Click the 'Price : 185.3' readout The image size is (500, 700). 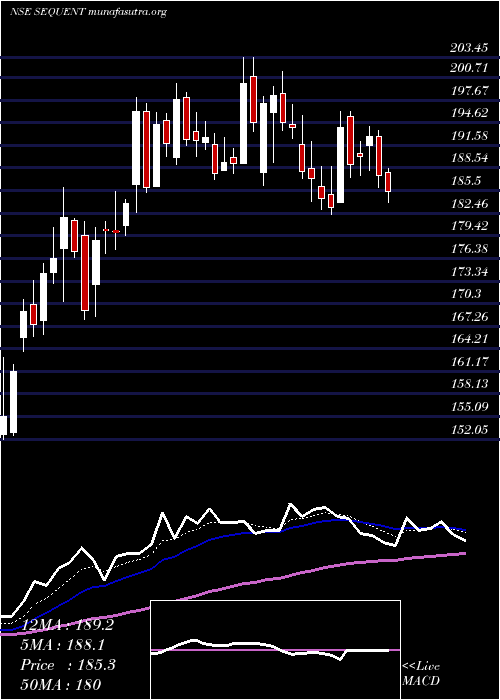coord(68,665)
